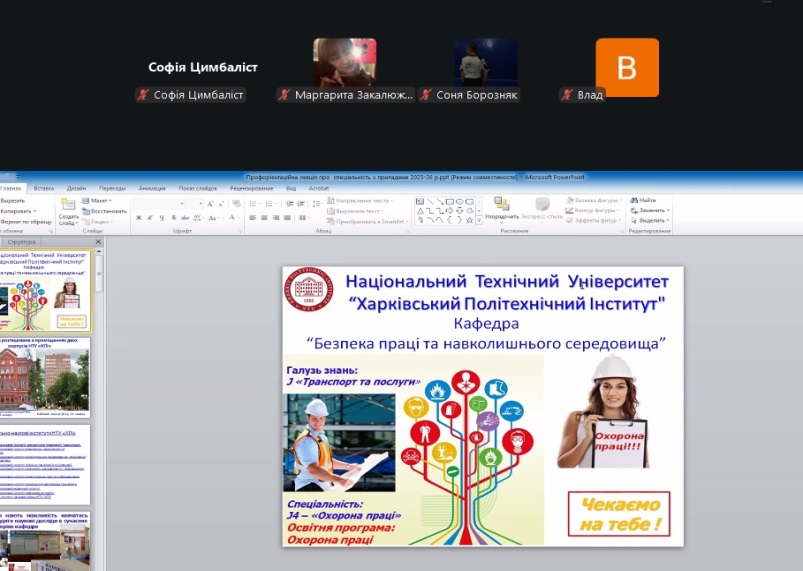Open Контур фигуры outline color dropdown
The height and width of the screenshot is (571, 803).
coord(594,210)
